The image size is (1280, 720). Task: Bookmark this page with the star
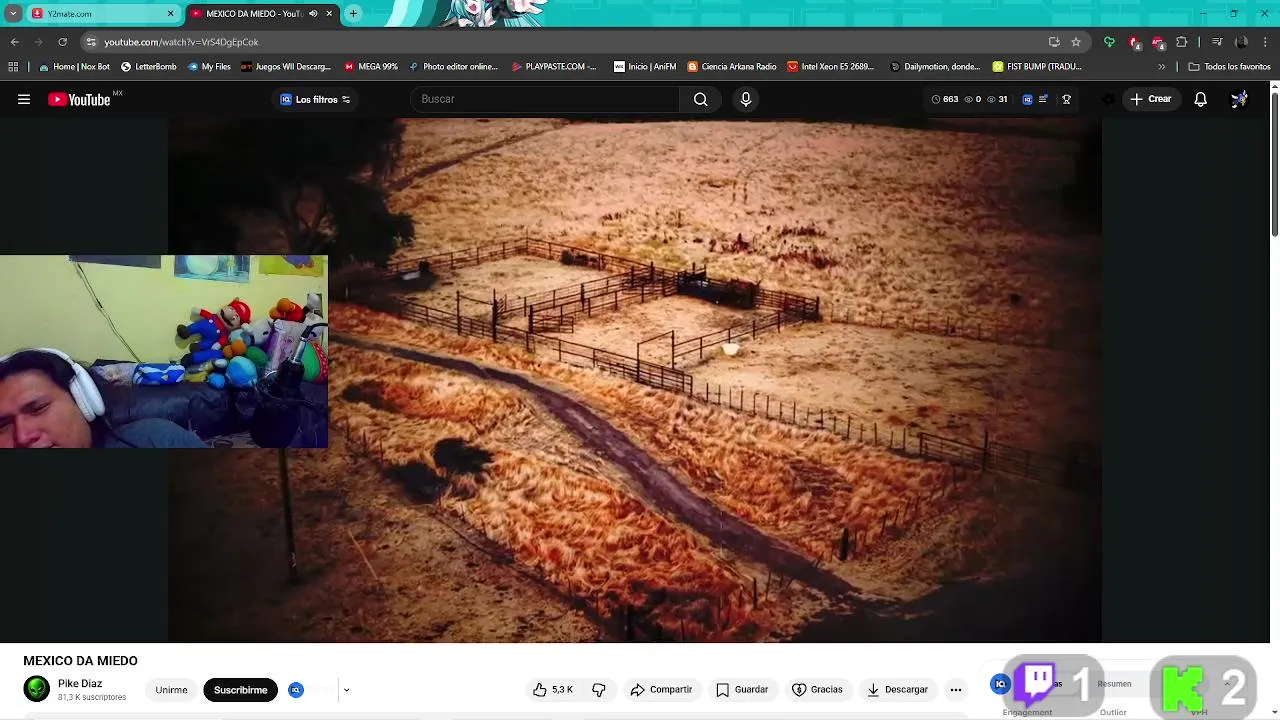click(x=1076, y=42)
